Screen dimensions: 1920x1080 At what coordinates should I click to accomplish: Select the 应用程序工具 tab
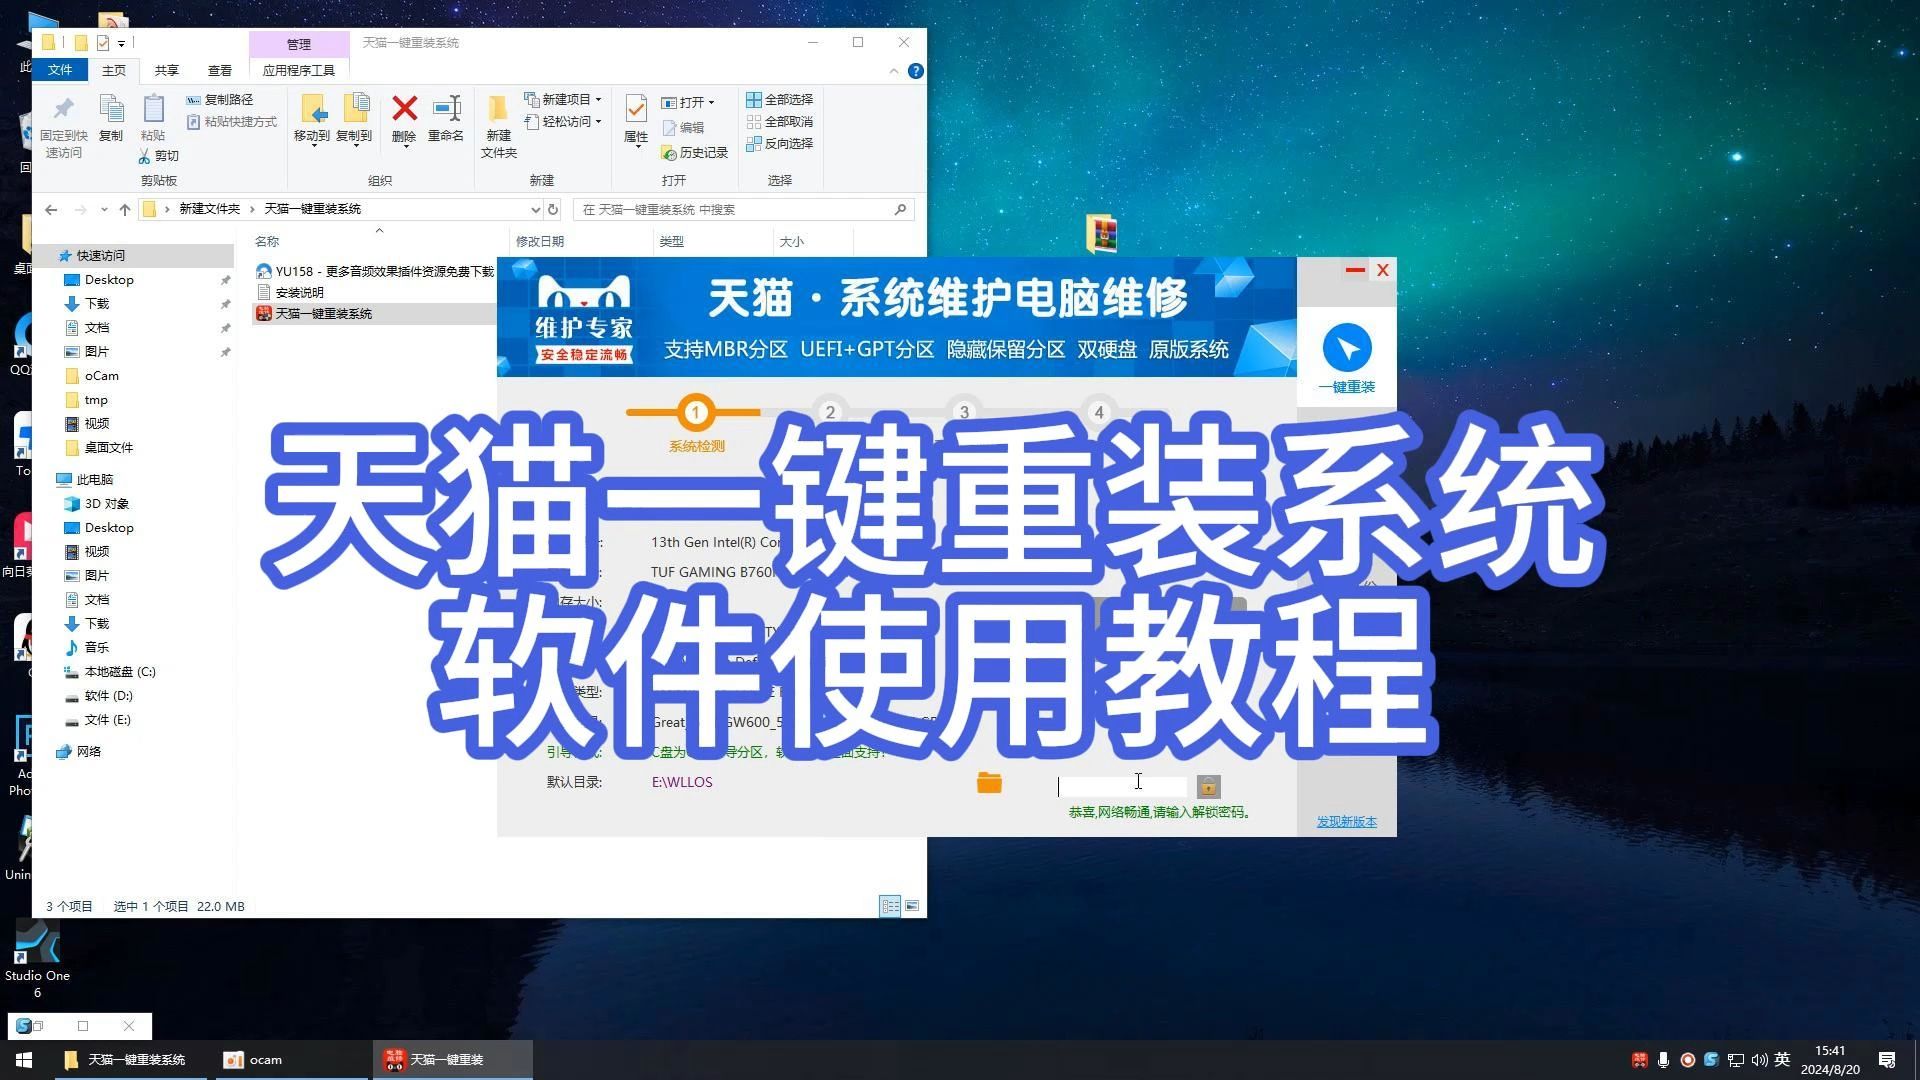[299, 70]
